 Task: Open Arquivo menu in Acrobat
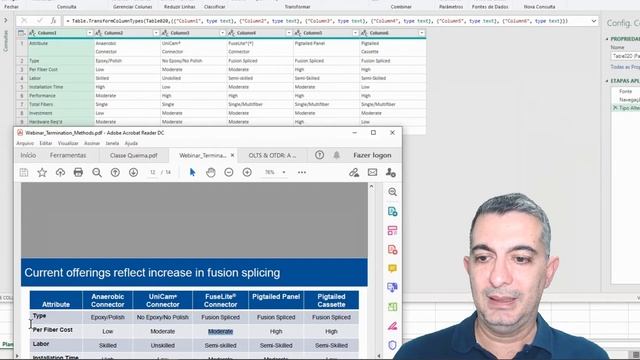point(25,143)
